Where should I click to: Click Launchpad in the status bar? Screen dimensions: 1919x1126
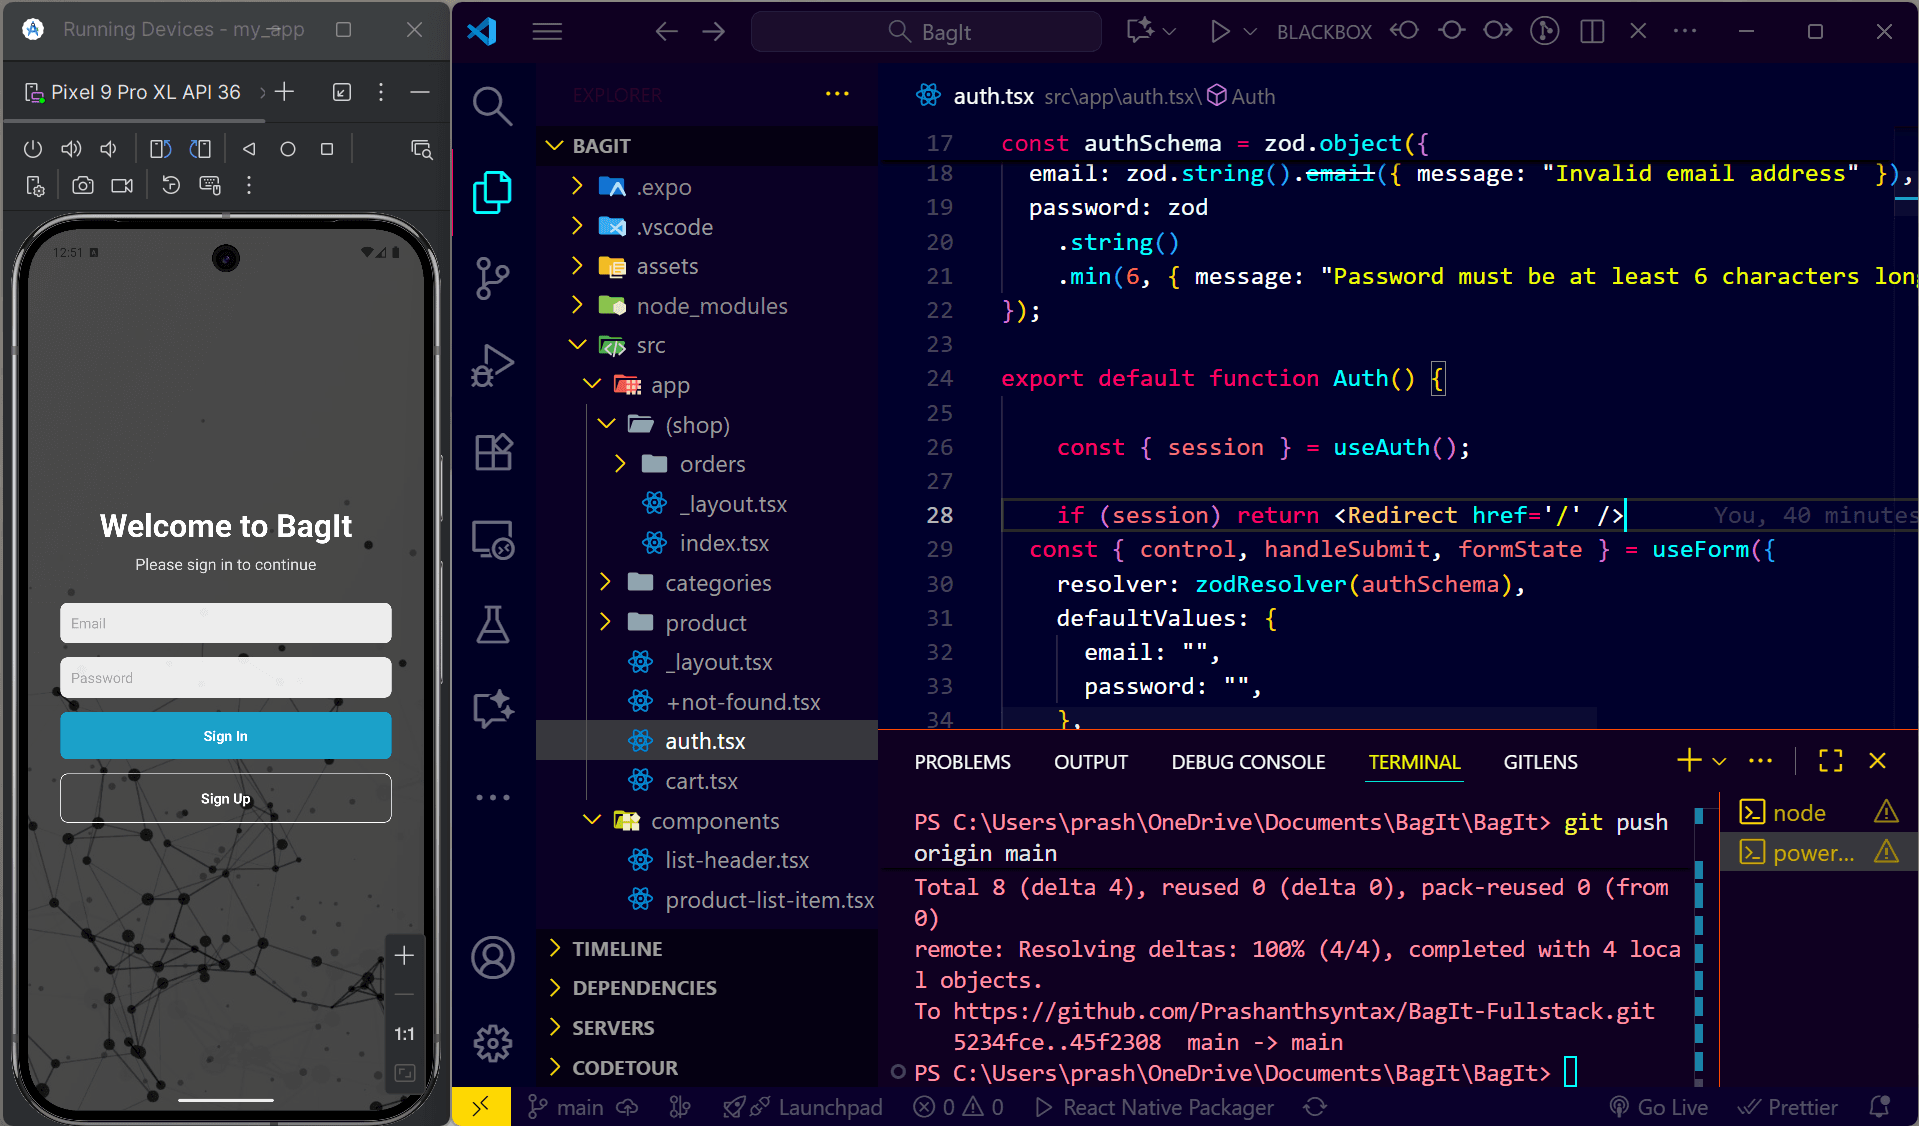(803, 1107)
